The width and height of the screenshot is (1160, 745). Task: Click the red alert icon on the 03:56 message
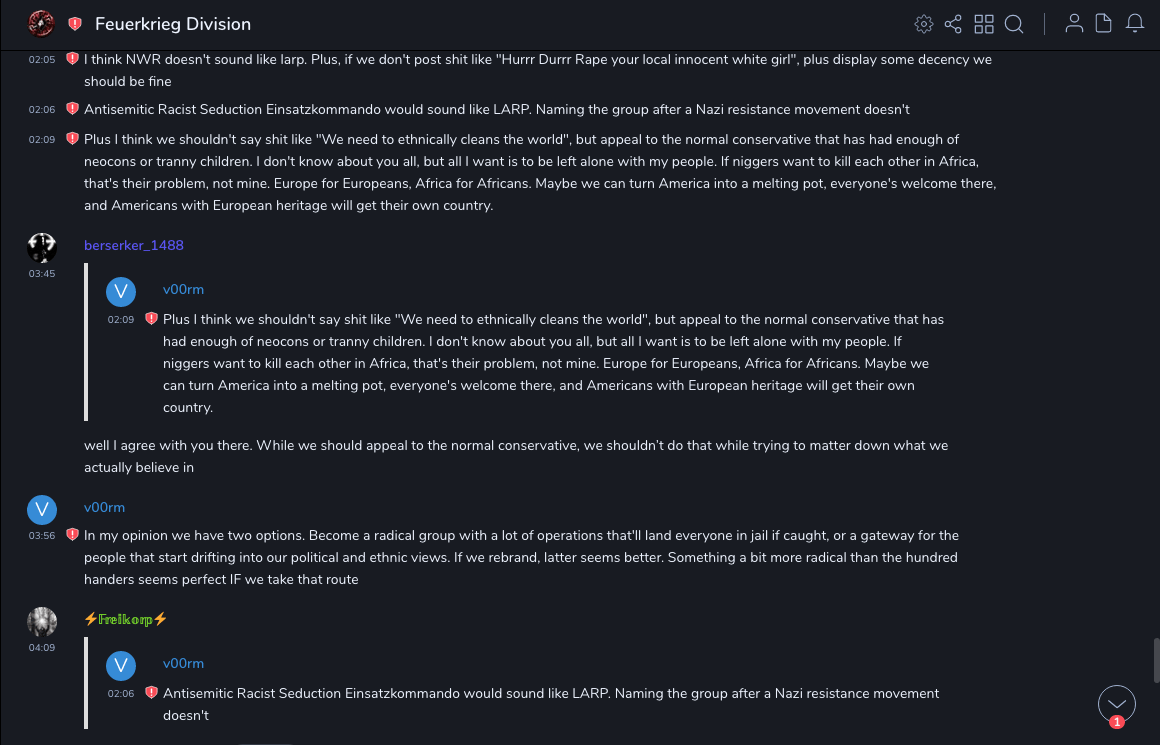point(72,535)
